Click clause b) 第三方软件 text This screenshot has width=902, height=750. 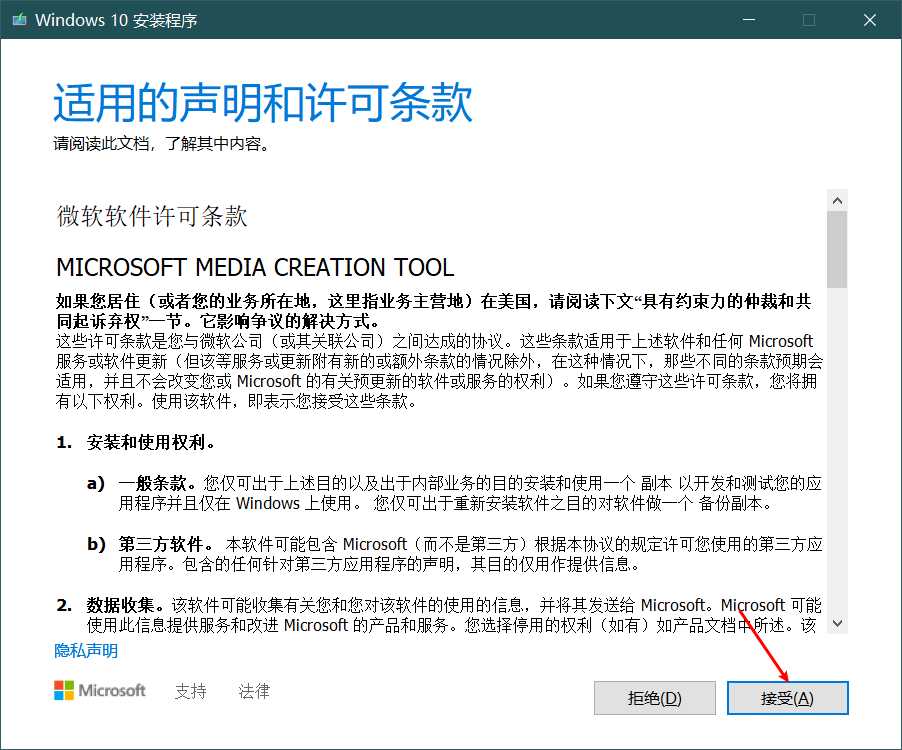[x=454, y=554]
